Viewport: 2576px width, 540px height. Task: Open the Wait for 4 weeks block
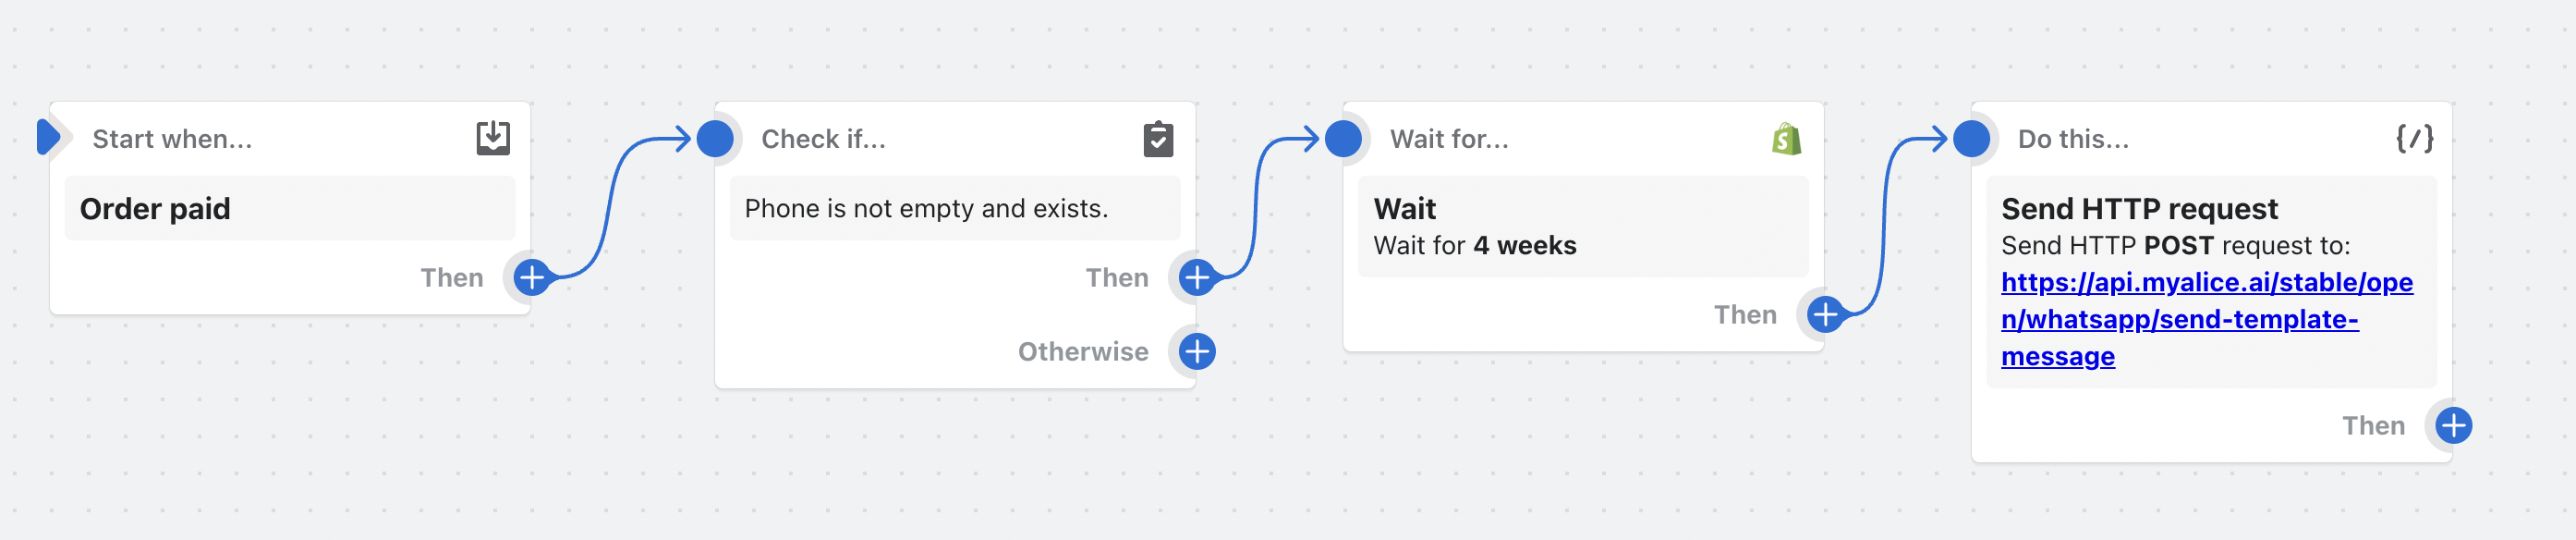(1583, 226)
